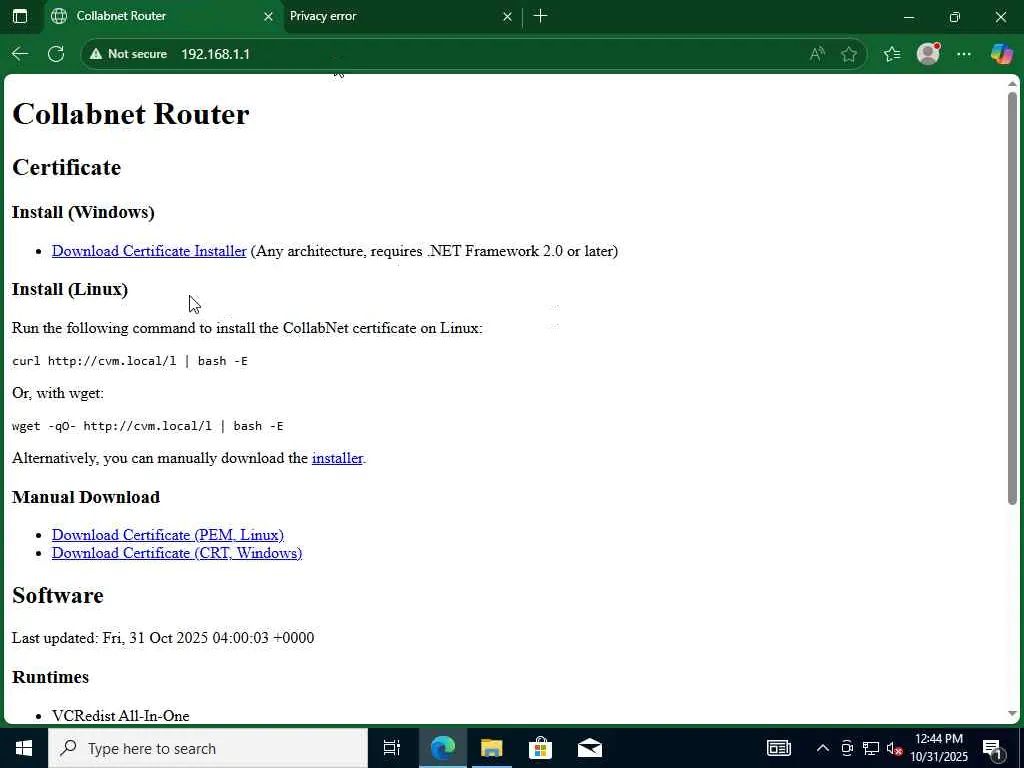
Task: Click the Last updated timestamp text
Action: 163,638
